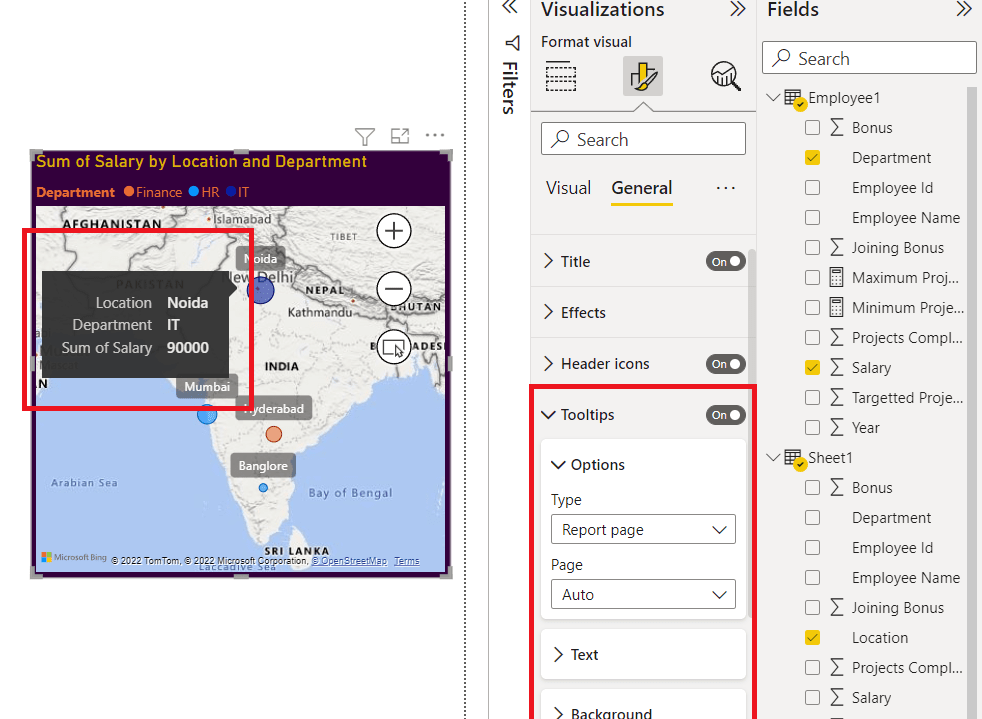Click sigma icon next to Employee1 Bonus

pos(836,128)
